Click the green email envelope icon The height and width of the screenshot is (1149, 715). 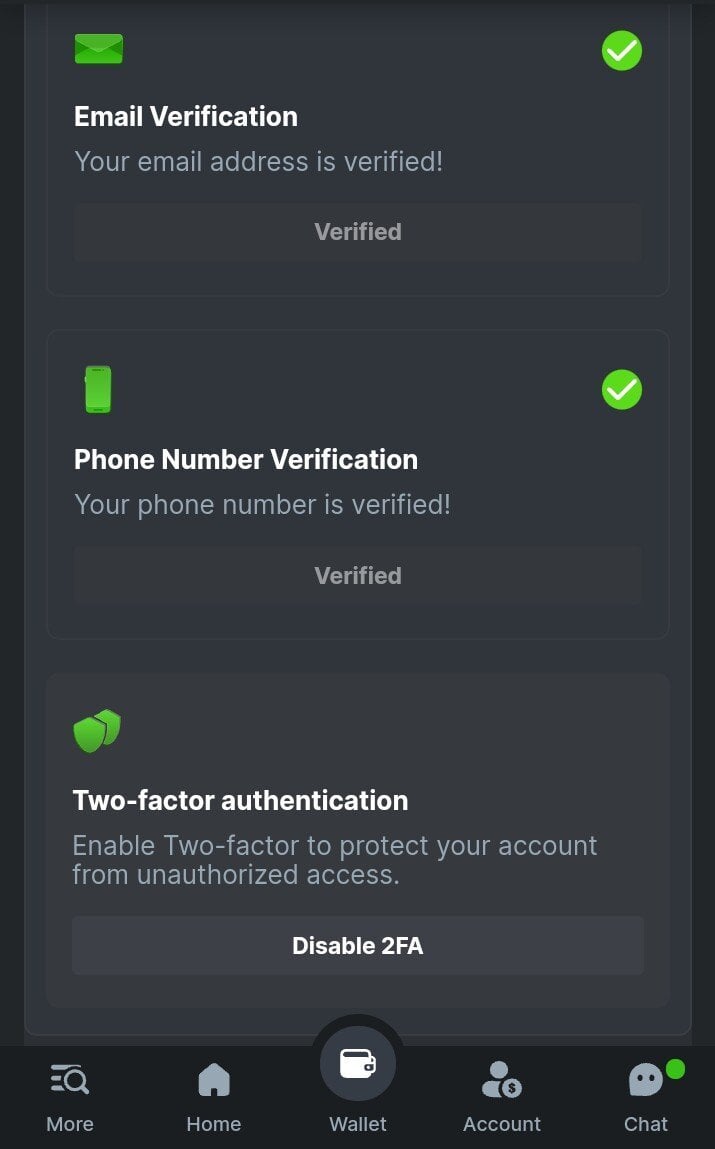pos(98,49)
